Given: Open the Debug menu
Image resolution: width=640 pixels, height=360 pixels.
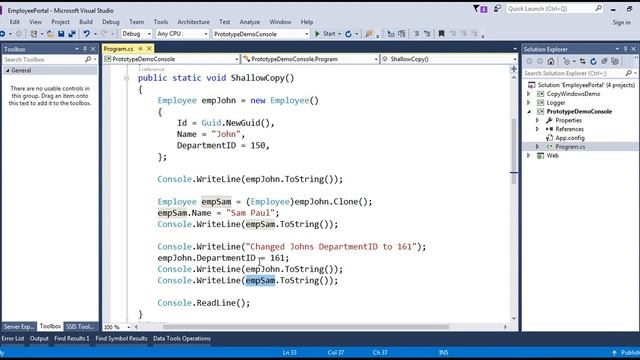Looking at the screenshot, I should (111, 22).
